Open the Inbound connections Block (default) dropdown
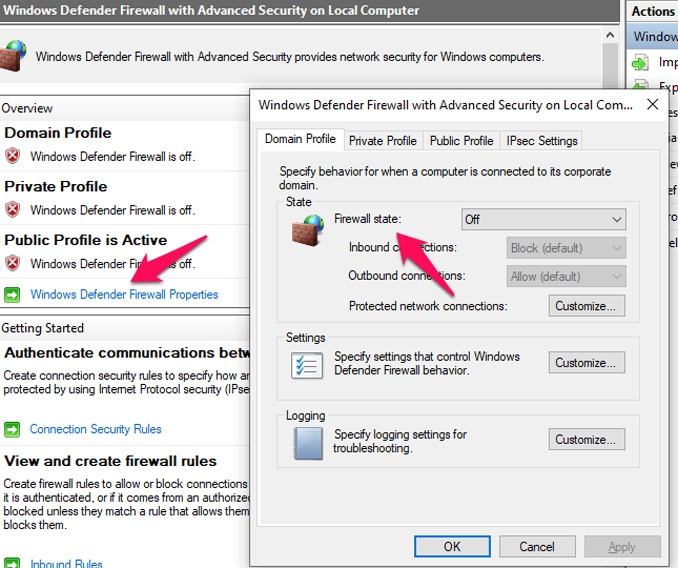Viewport: 678px width, 568px height. click(x=566, y=248)
